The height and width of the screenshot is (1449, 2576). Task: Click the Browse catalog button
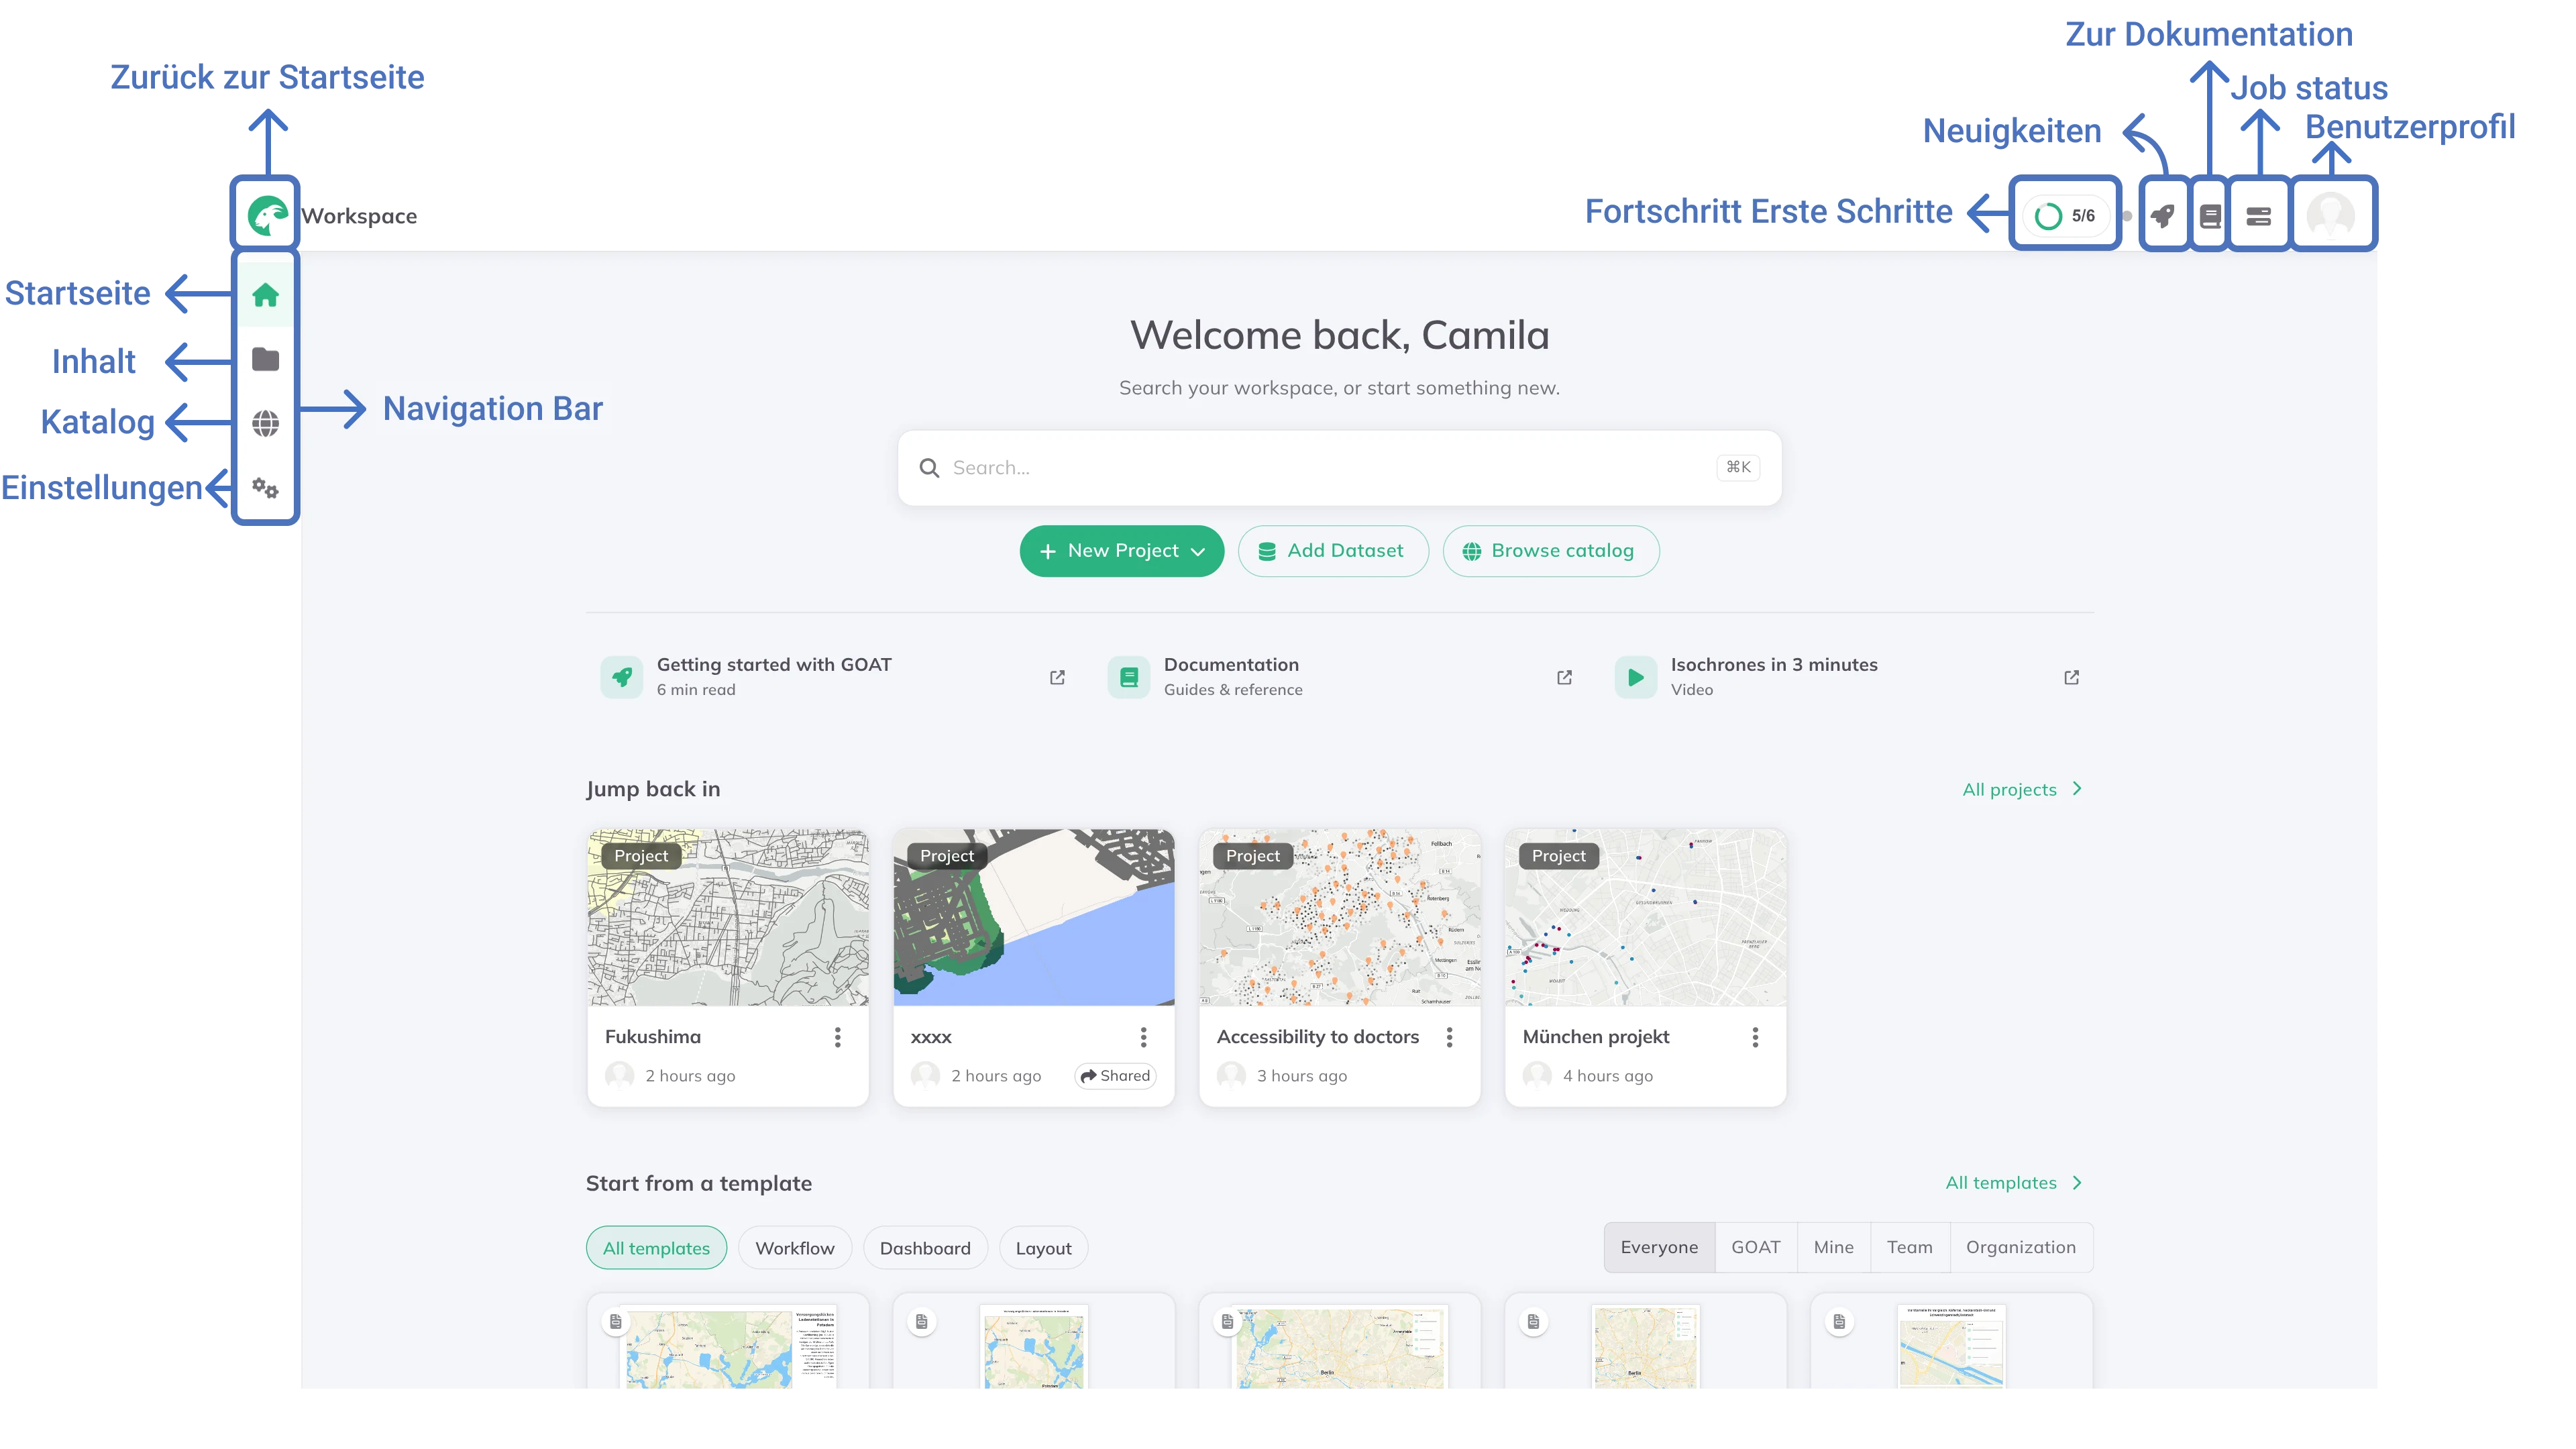[1551, 551]
